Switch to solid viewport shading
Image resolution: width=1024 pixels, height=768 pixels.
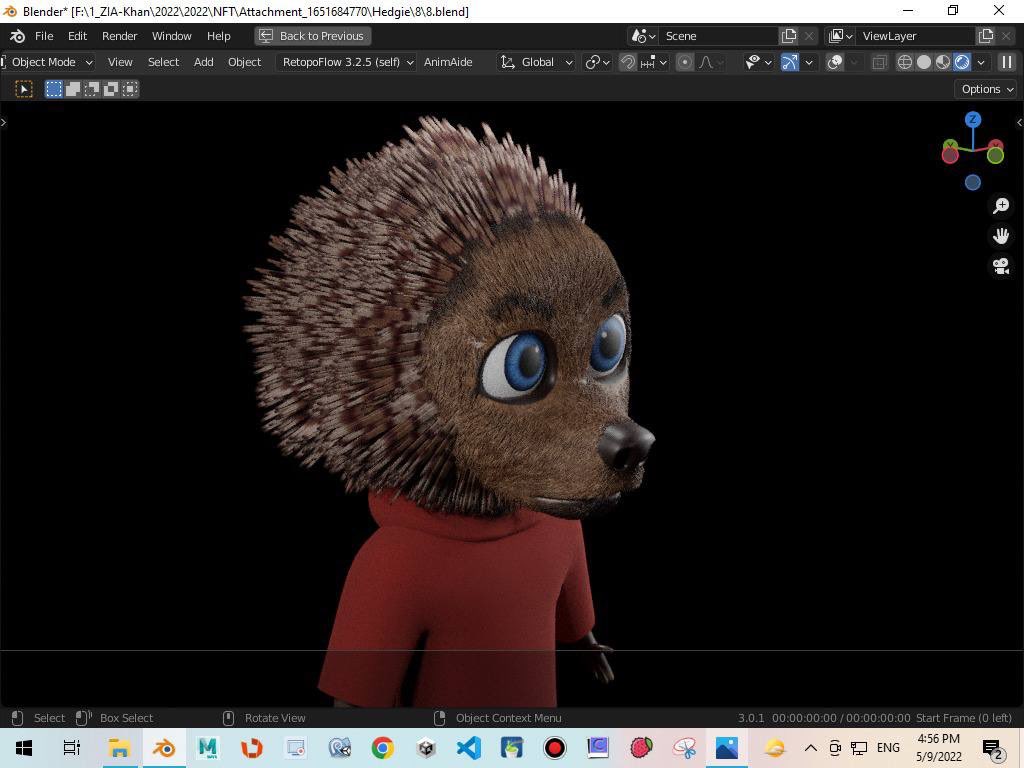click(x=923, y=62)
